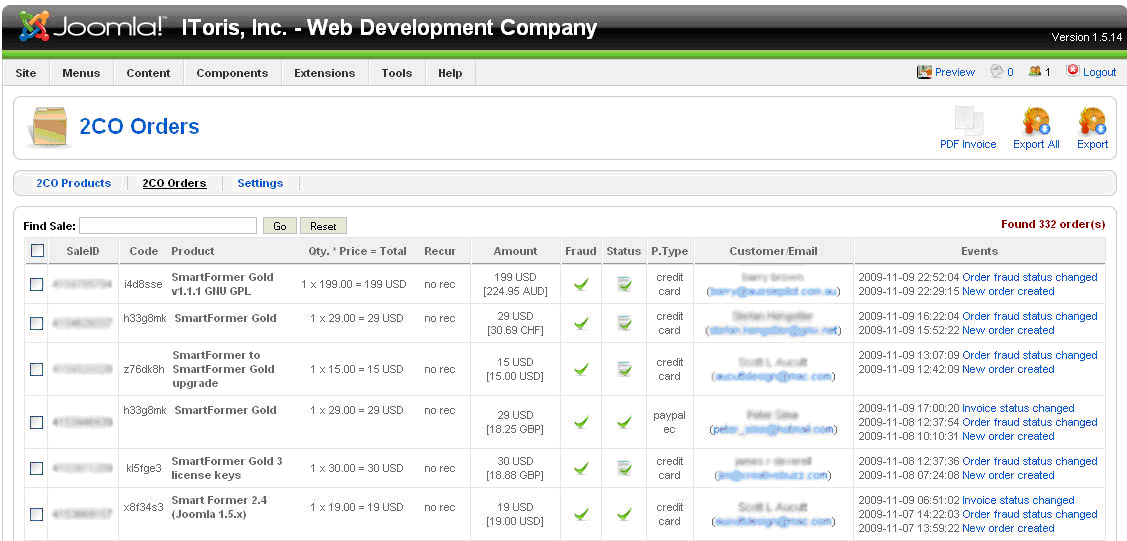1127x541 pixels.
Task: Click status icon for z76dk8h order
Action: [624, 369]
